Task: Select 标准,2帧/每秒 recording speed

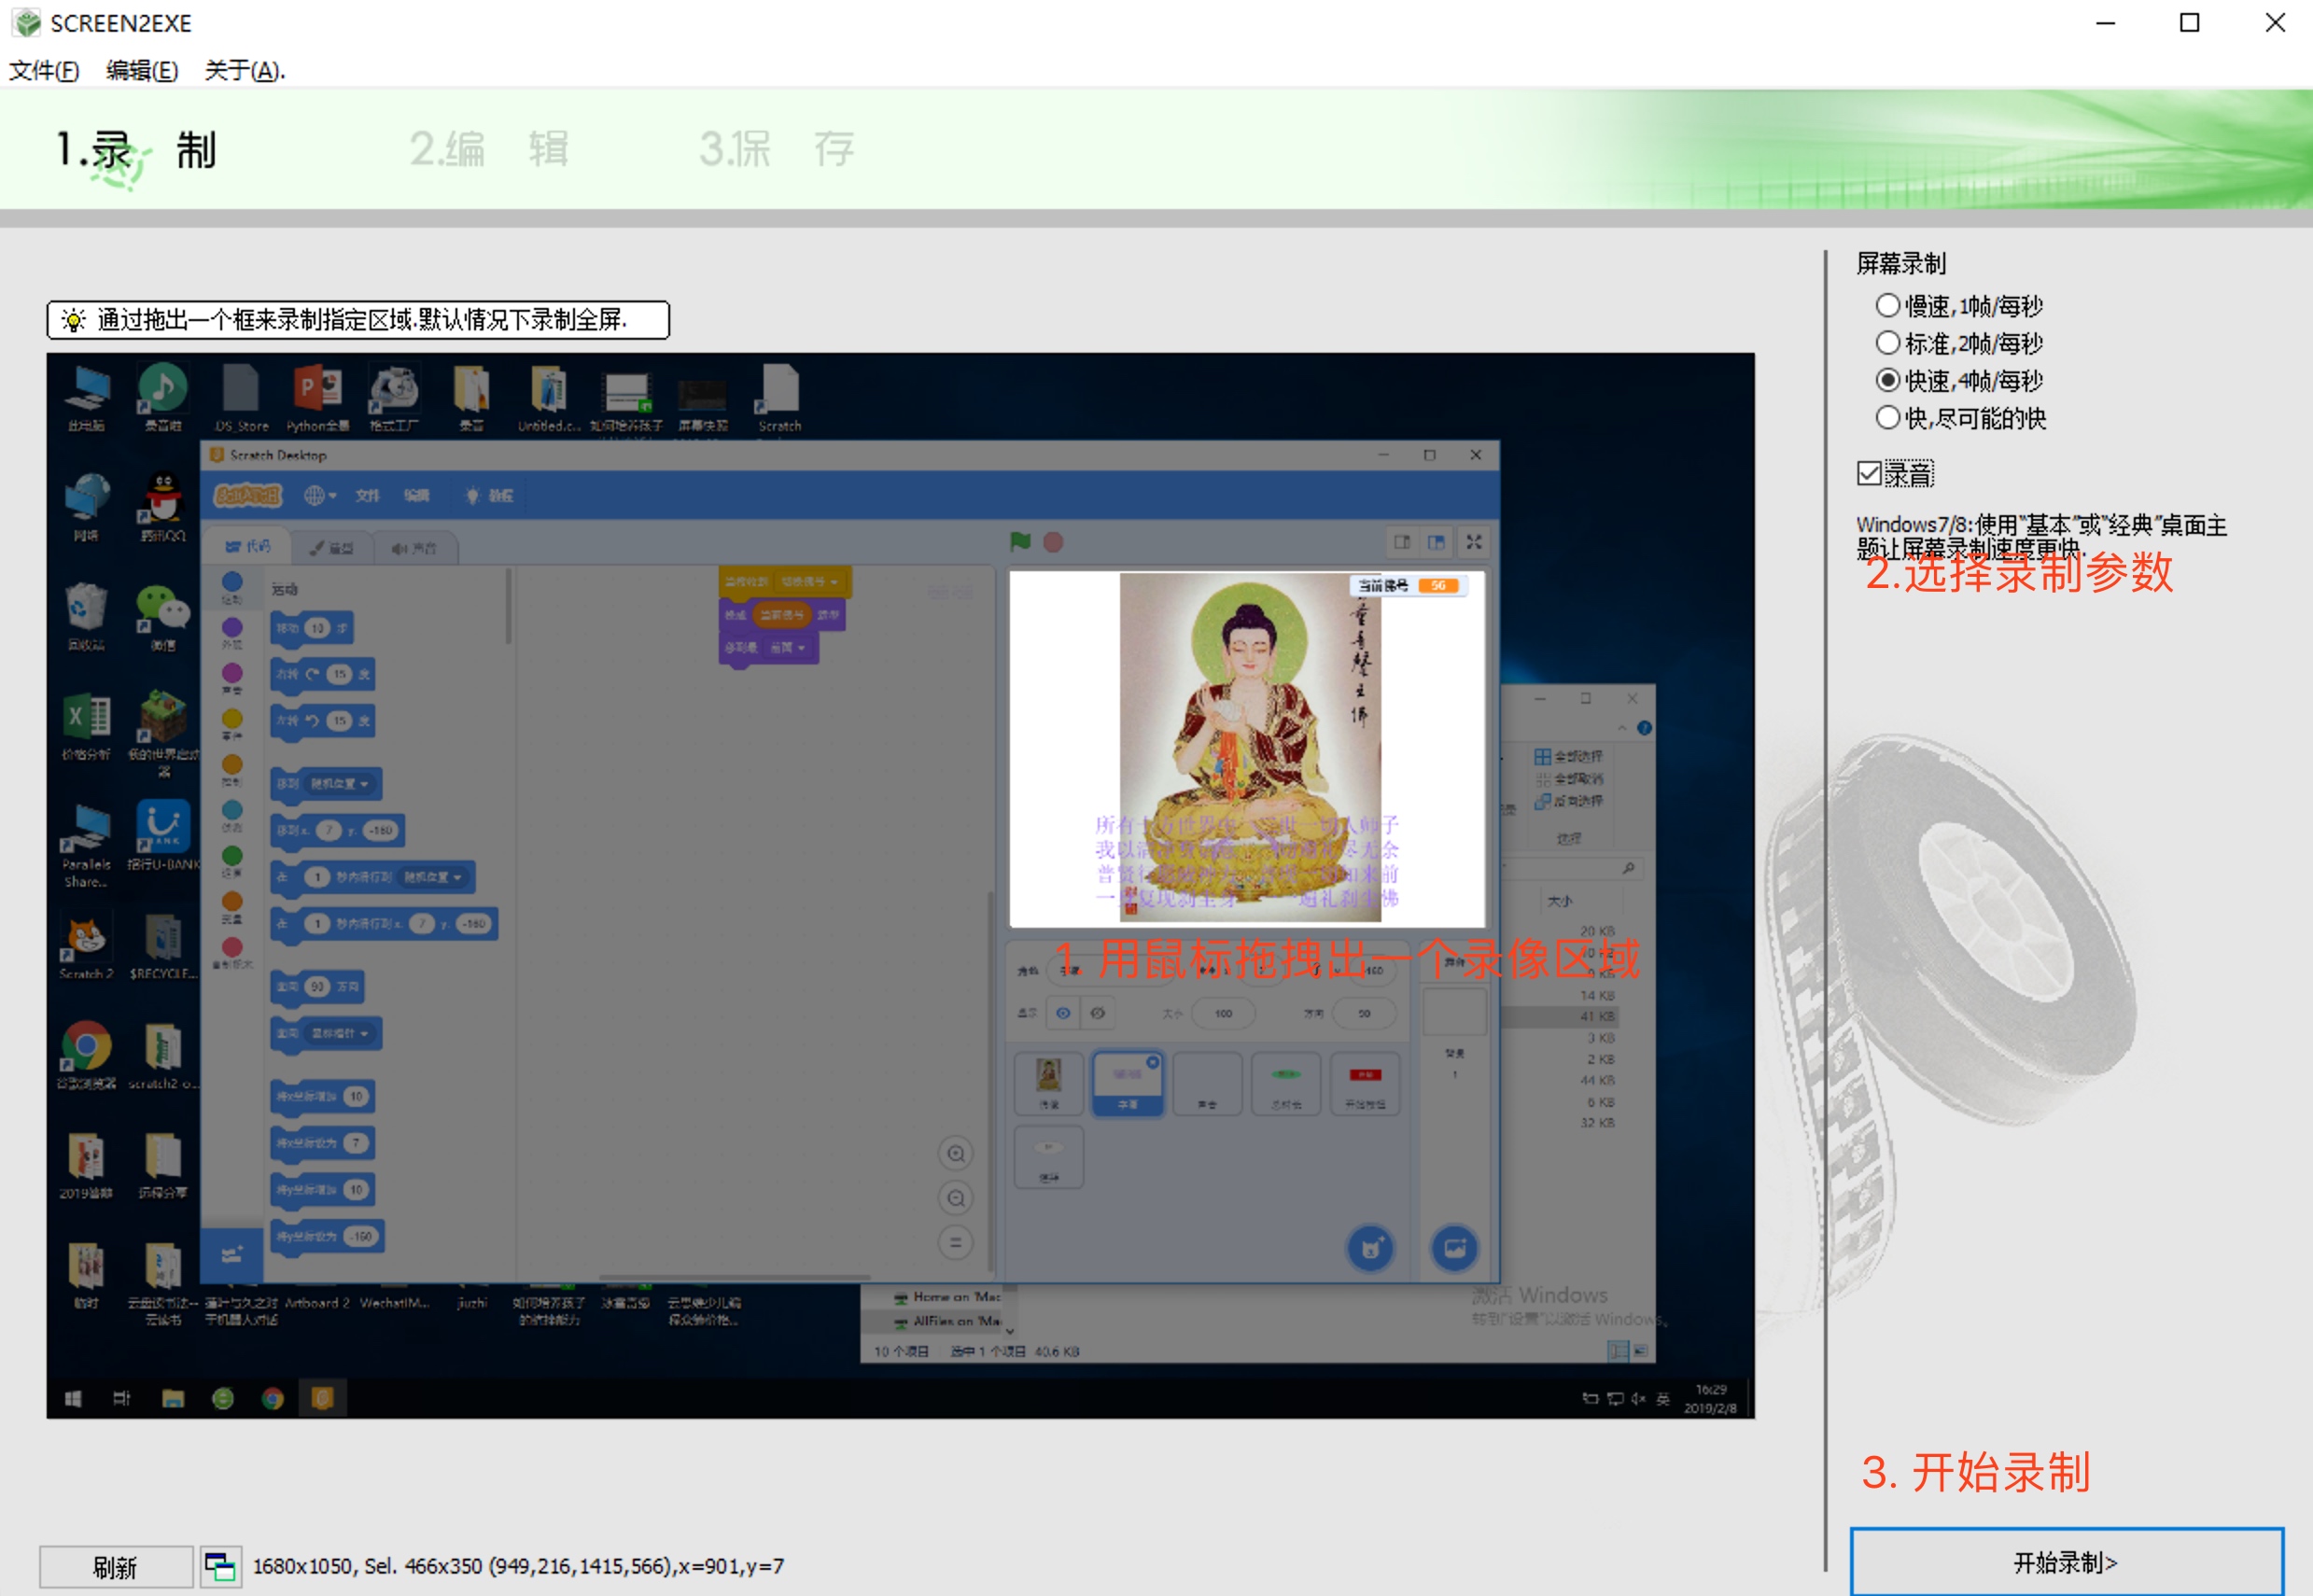Action: 1959,343
